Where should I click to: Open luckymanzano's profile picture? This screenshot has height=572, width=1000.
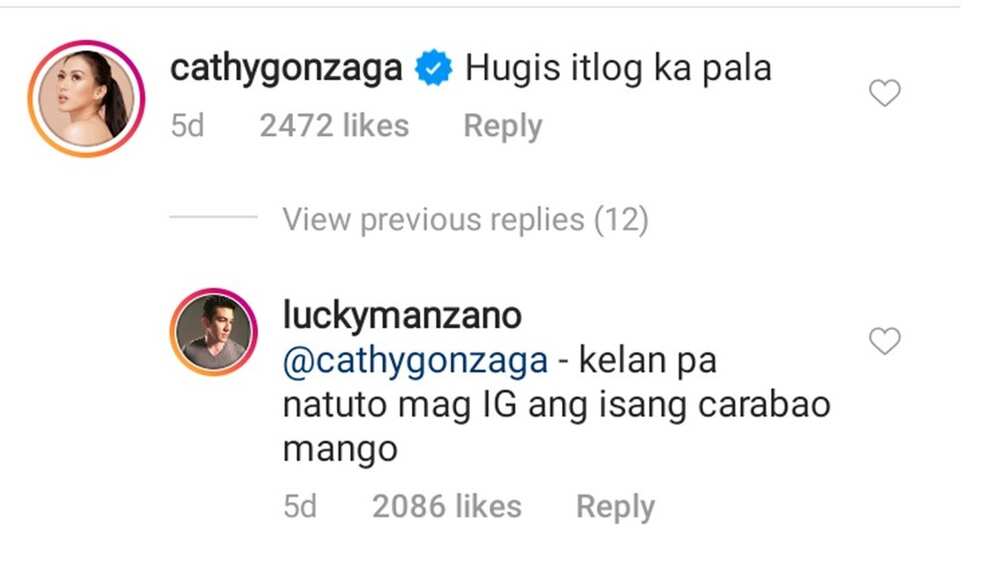(213, 332)
